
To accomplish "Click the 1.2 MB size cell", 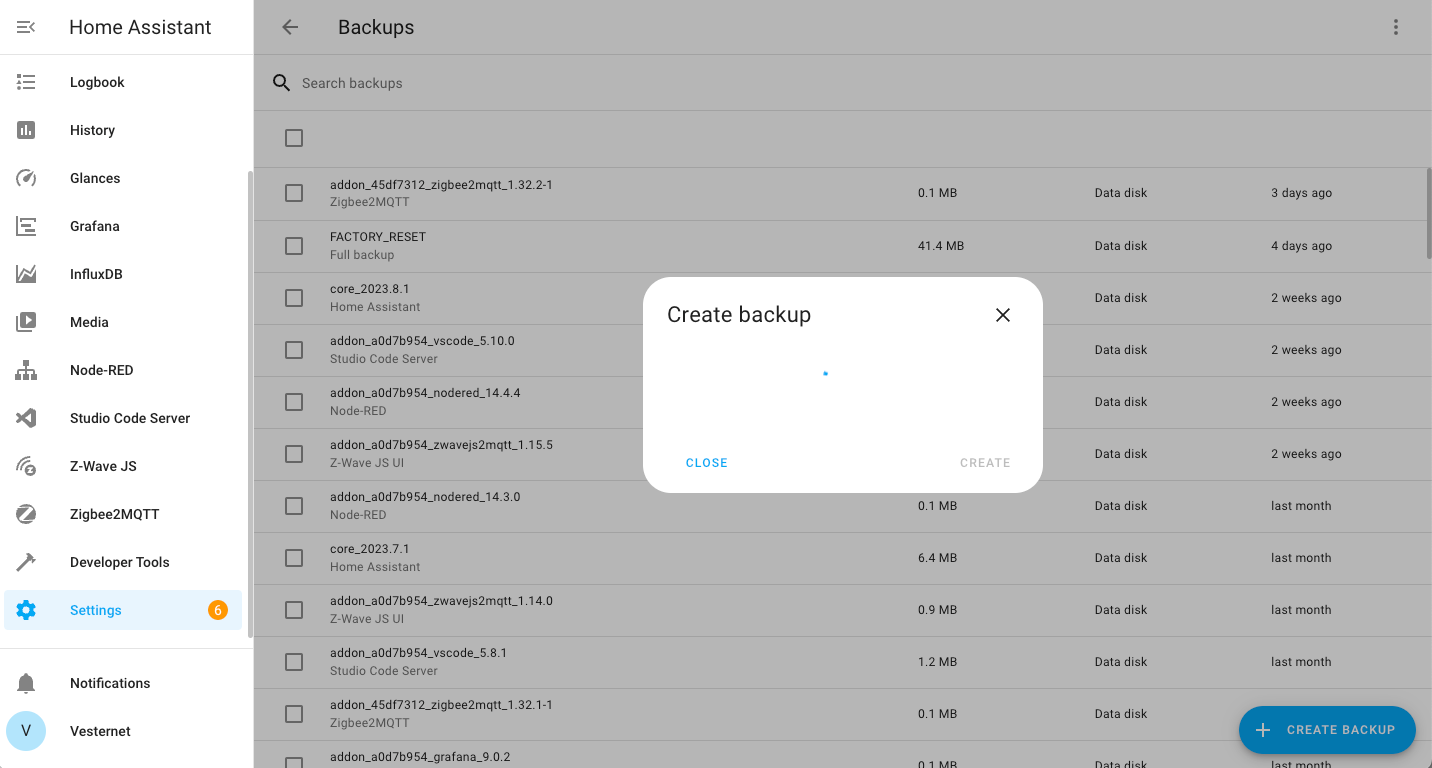I will coord(937,662).
